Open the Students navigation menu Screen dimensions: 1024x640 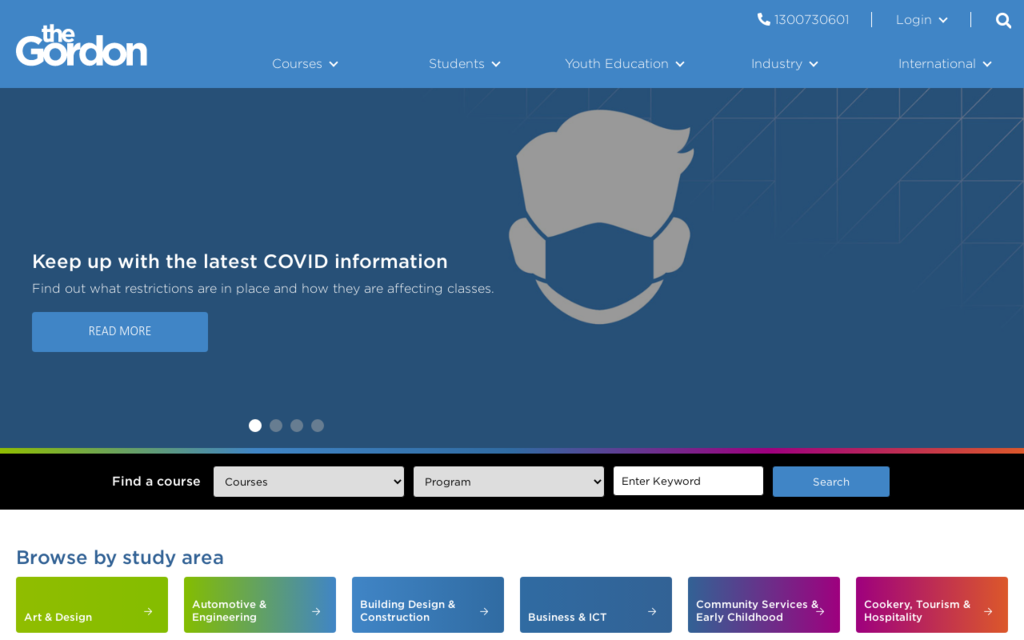click(x=464, y=64)
